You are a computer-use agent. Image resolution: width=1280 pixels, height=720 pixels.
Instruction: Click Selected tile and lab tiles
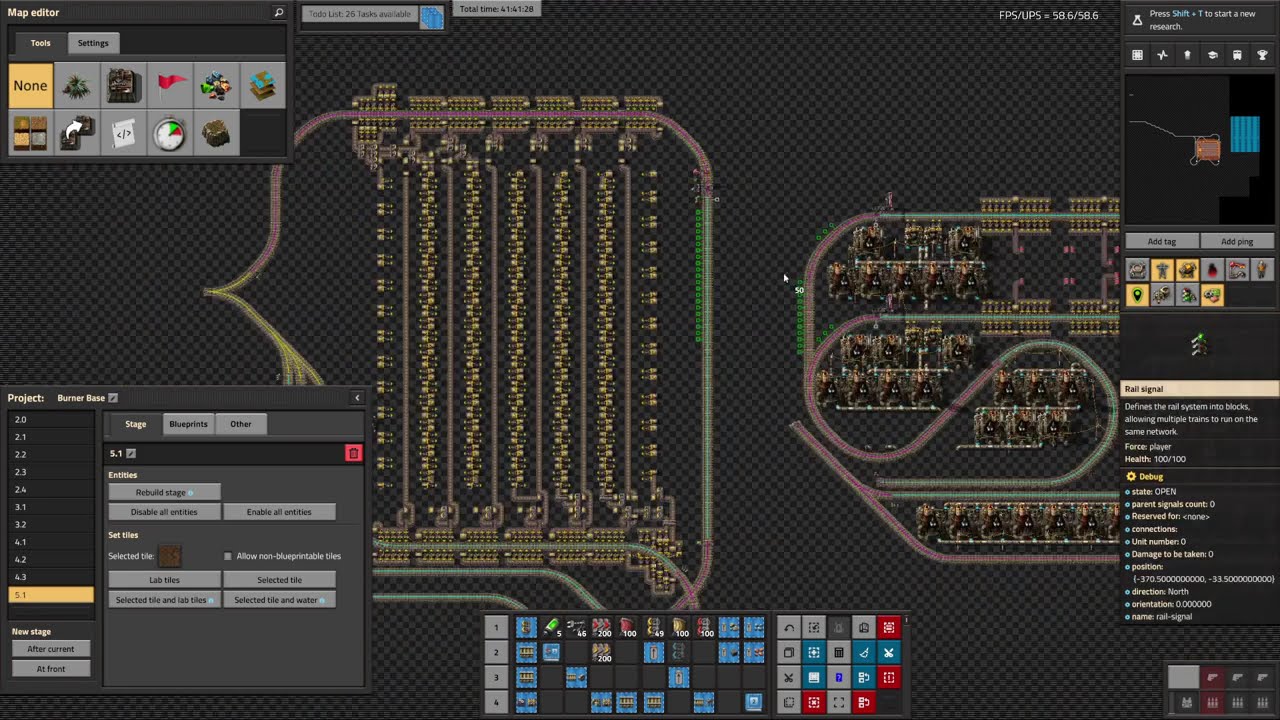point(164,600)
